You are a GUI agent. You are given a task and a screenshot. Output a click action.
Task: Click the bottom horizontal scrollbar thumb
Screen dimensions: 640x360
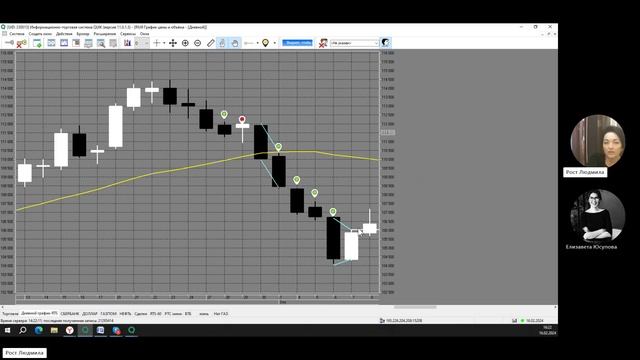[415, 307]
